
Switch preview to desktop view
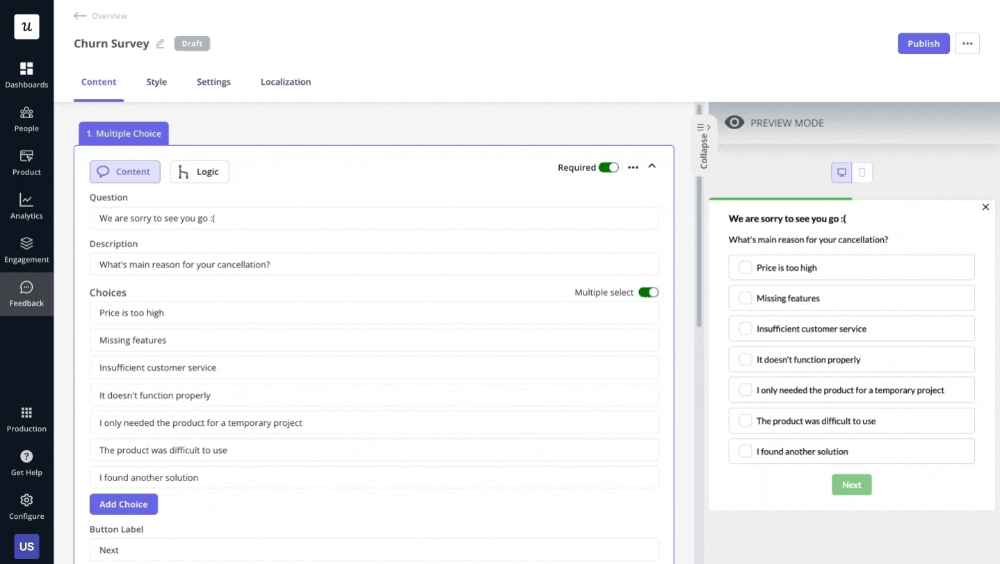point(841,172)
